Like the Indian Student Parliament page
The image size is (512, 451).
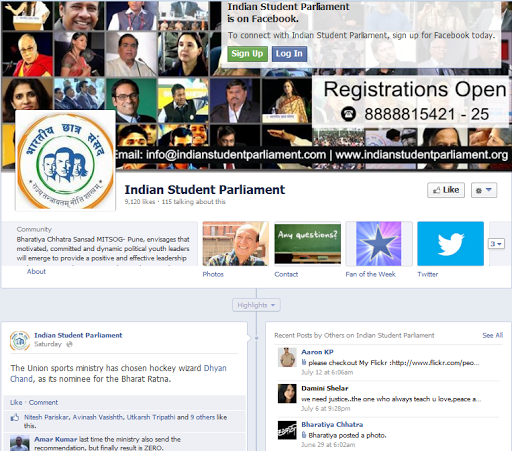(446, 190)
